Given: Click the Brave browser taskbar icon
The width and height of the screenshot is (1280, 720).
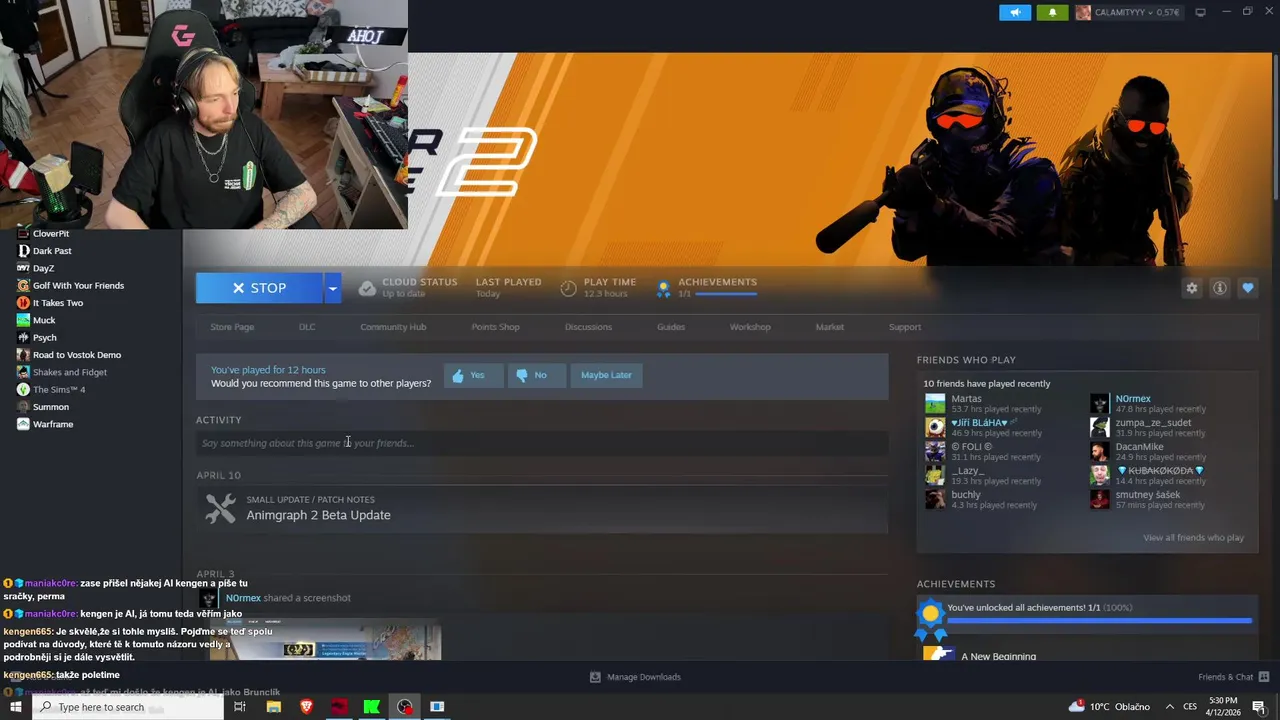Looking at the screenshot, I should point(306,707).
